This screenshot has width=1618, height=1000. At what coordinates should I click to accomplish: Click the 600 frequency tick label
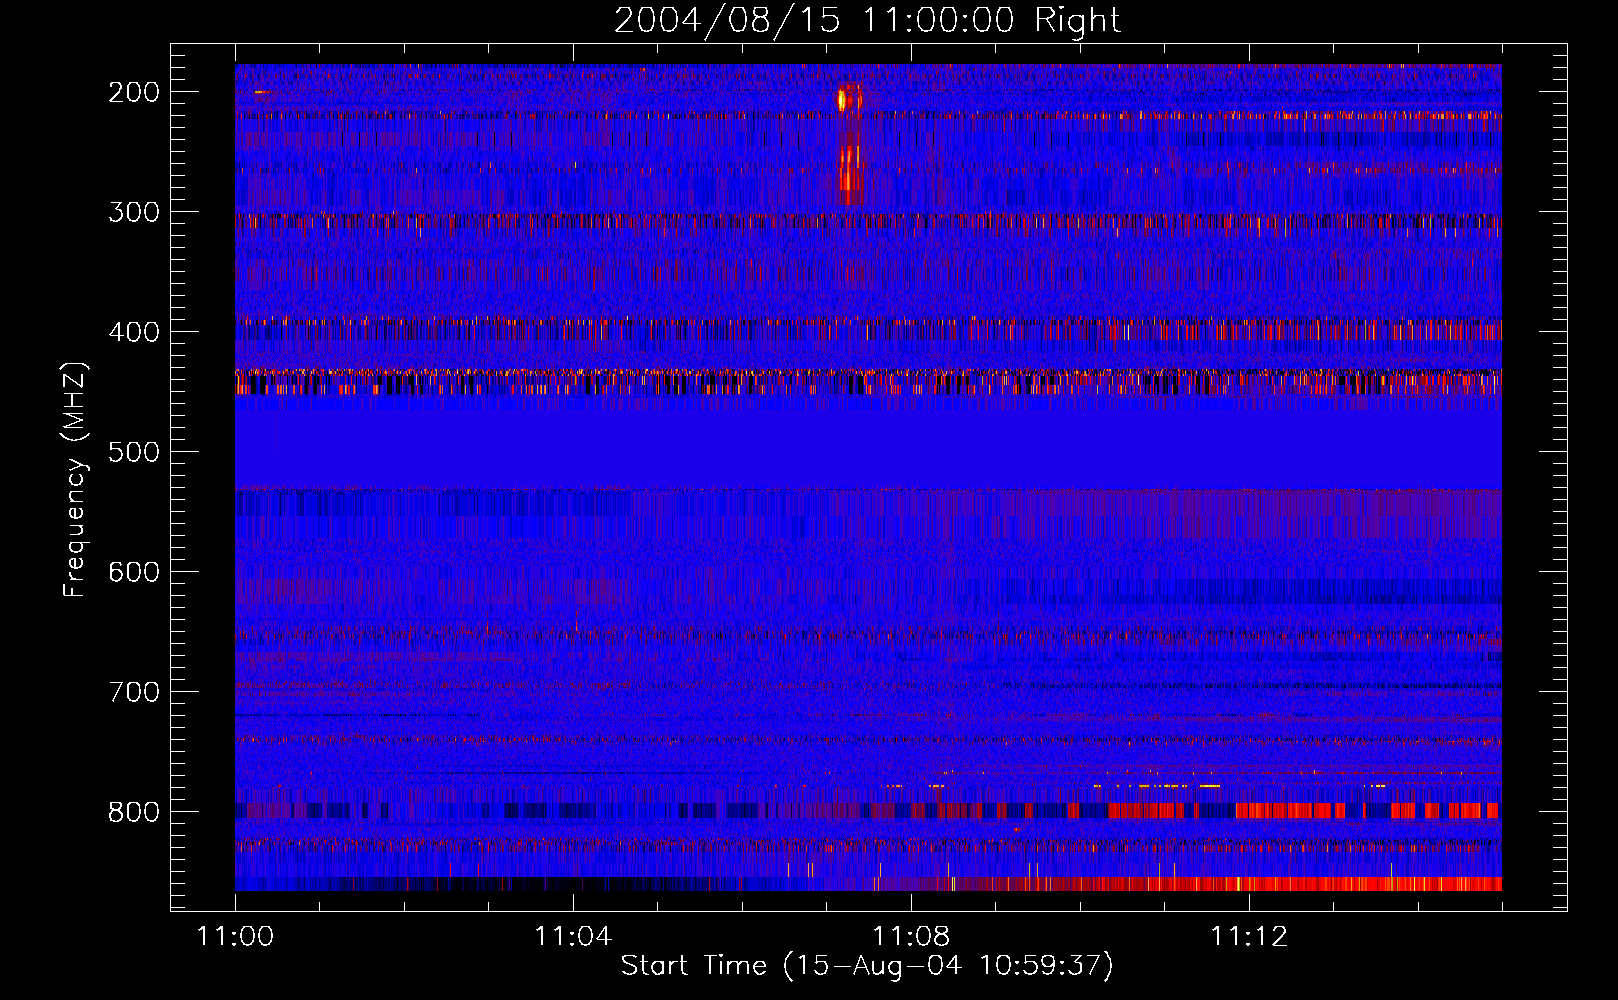pyautogui.click(x=134, y=572)
